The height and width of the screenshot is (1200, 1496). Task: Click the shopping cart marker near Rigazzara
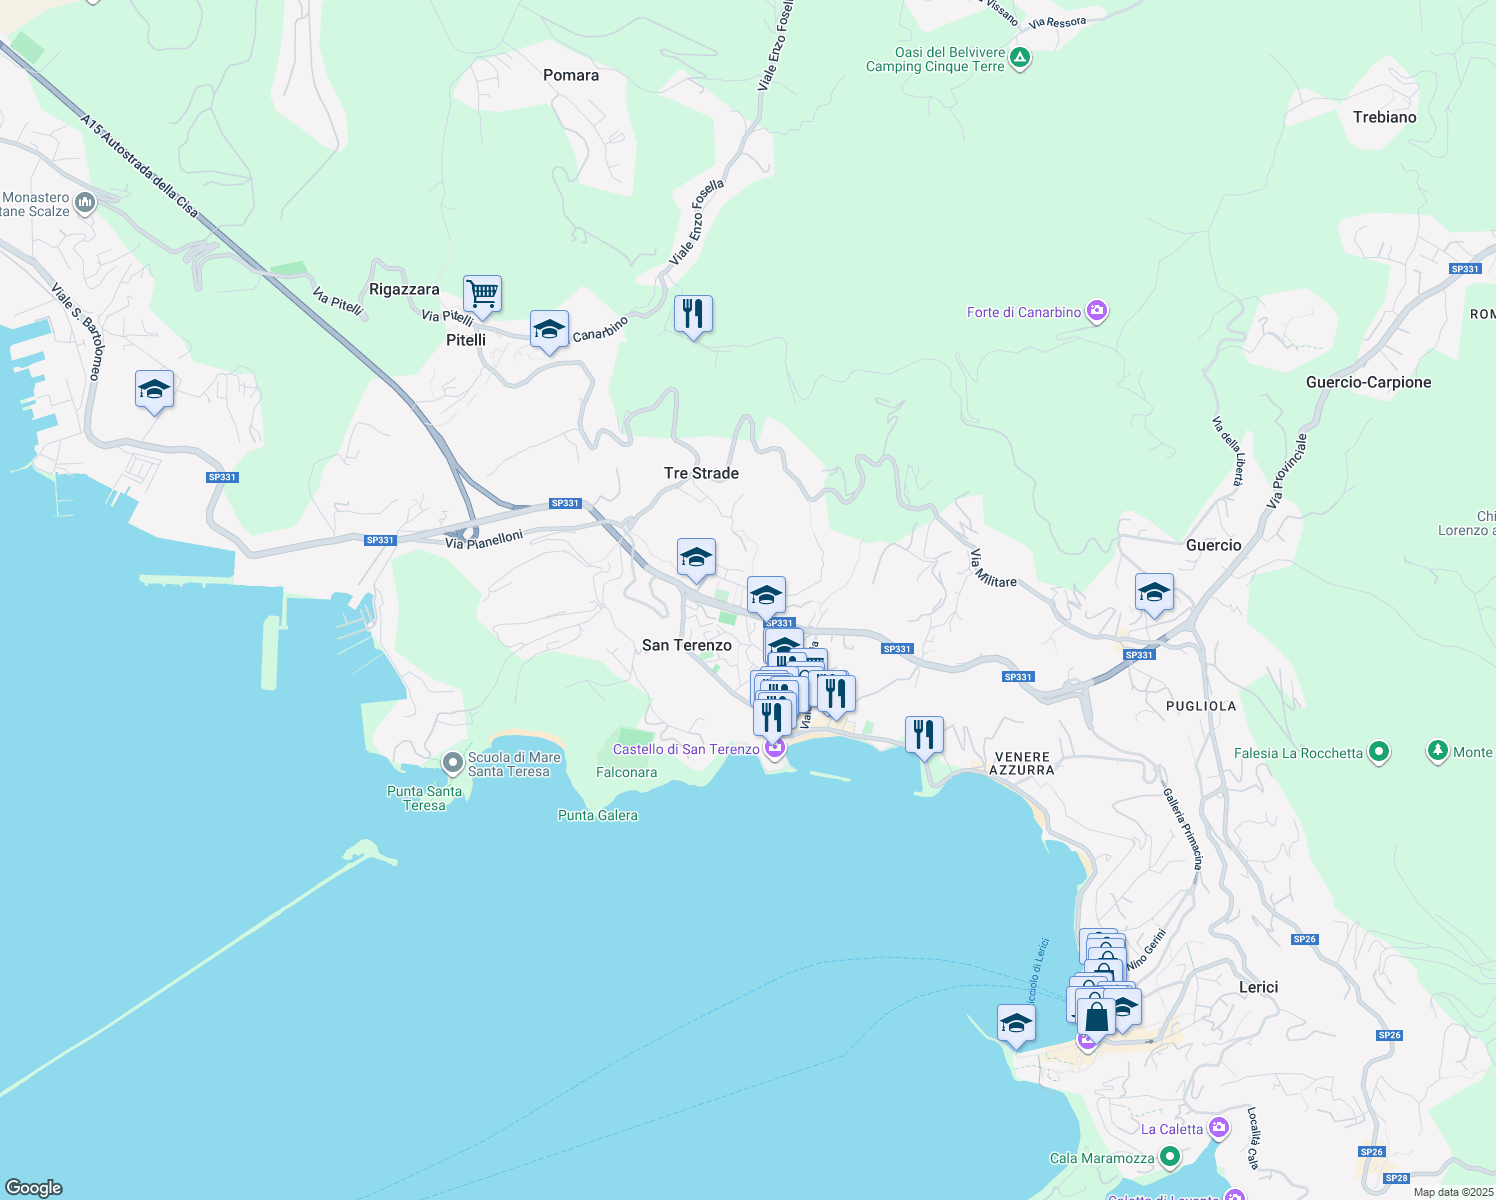(482, 295)
